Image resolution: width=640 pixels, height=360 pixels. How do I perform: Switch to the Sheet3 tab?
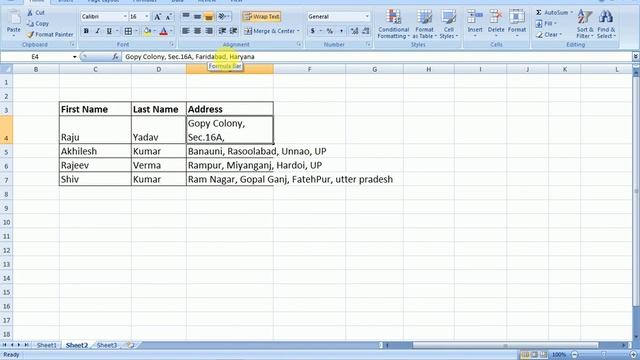tap(107, 345)
